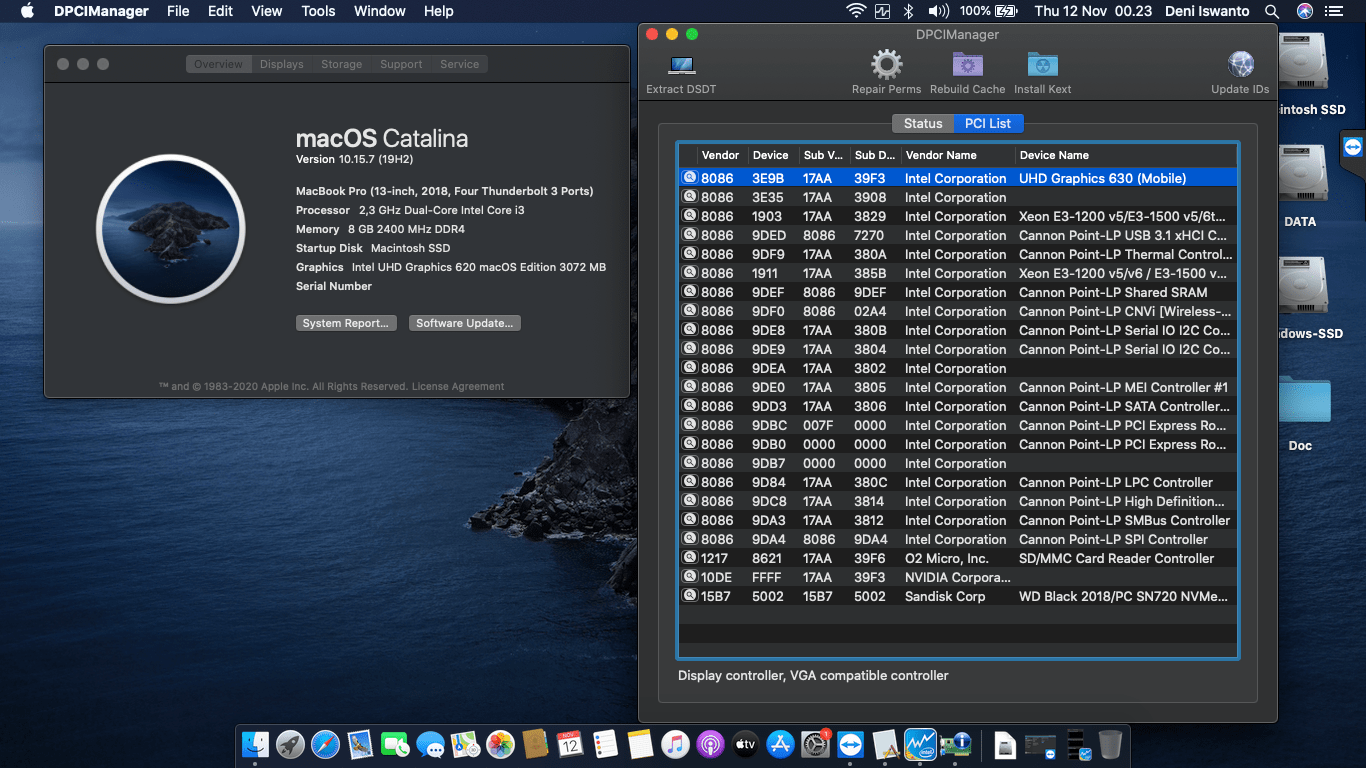The width and height of the screenshot is (1366, 768).
Task: Open the View menu
Action: [x=266, y=11]
